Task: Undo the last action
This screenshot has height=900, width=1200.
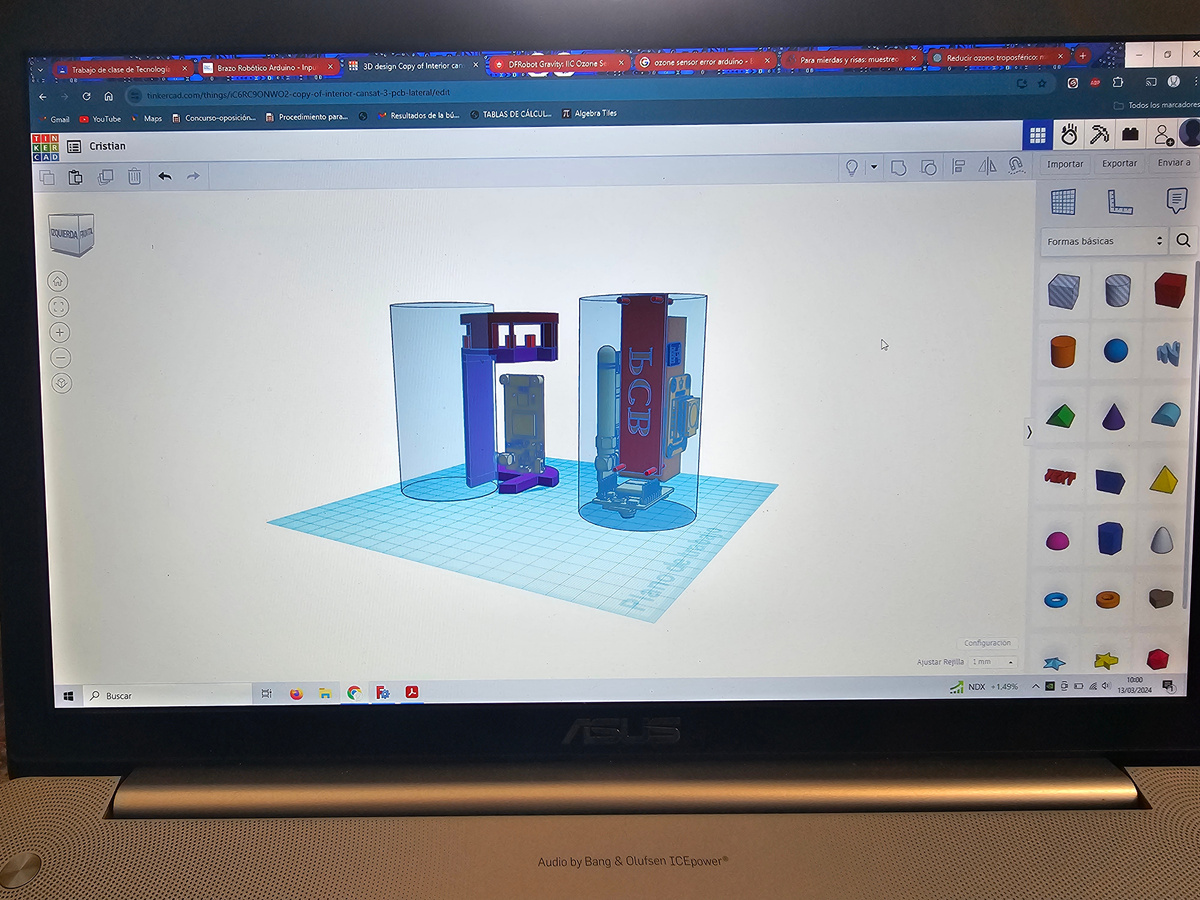Action: tap(164, 176)
